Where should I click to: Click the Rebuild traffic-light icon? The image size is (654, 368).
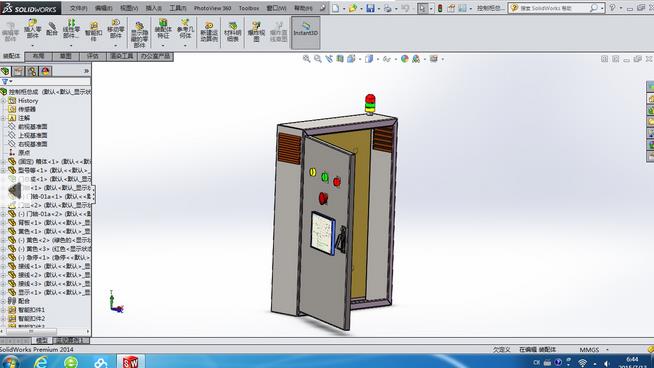coord(440,8)
